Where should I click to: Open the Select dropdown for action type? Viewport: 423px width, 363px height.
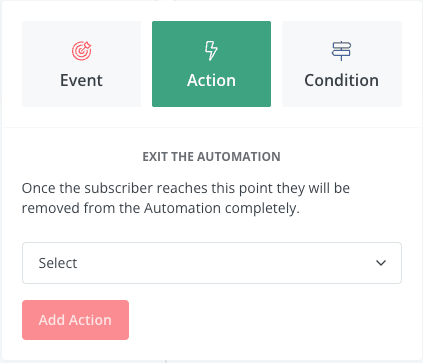[212, 263]
